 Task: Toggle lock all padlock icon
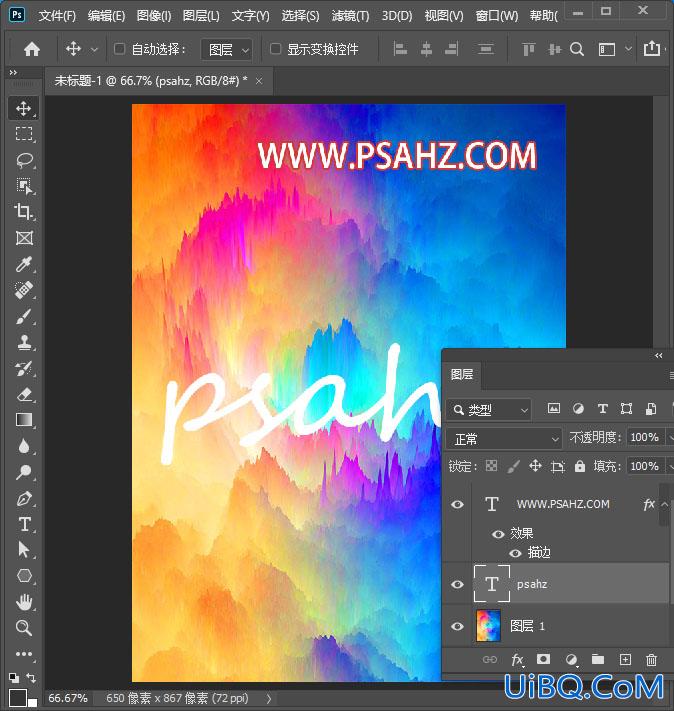click(580, 466)
